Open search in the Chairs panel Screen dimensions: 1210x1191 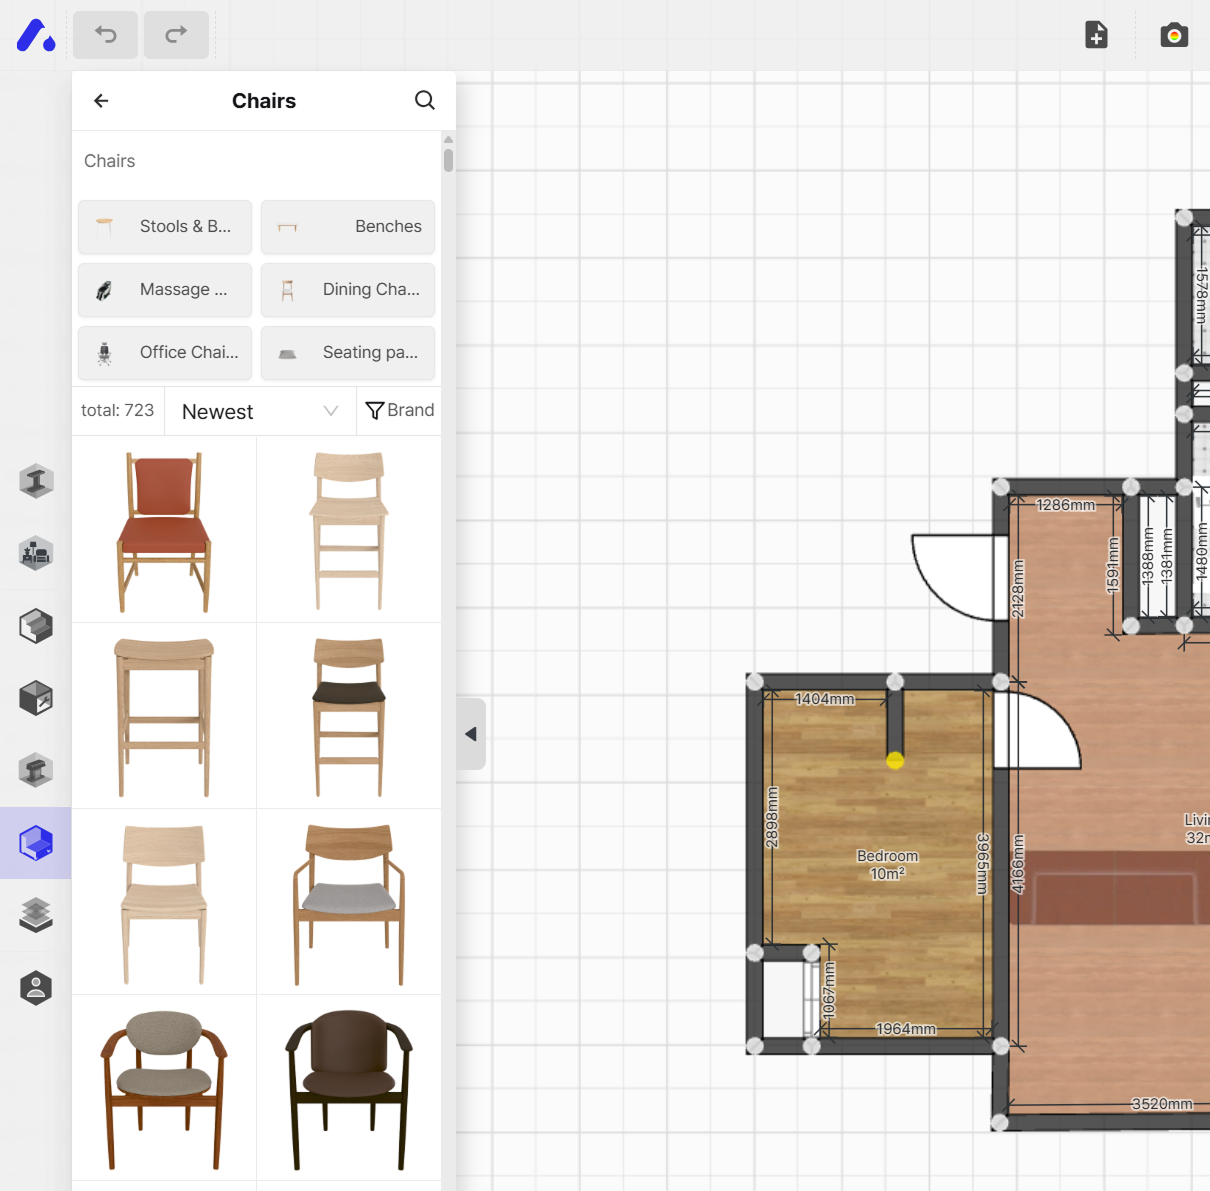pyautogui.click(x=424, y=100)
